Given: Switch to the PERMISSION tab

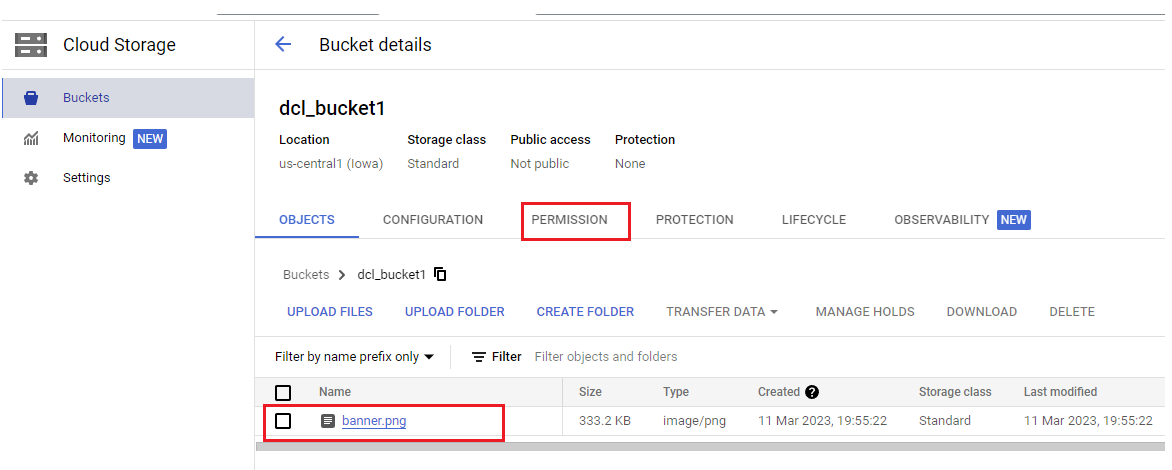Looking at the screenshot, I should click(570, 220).
